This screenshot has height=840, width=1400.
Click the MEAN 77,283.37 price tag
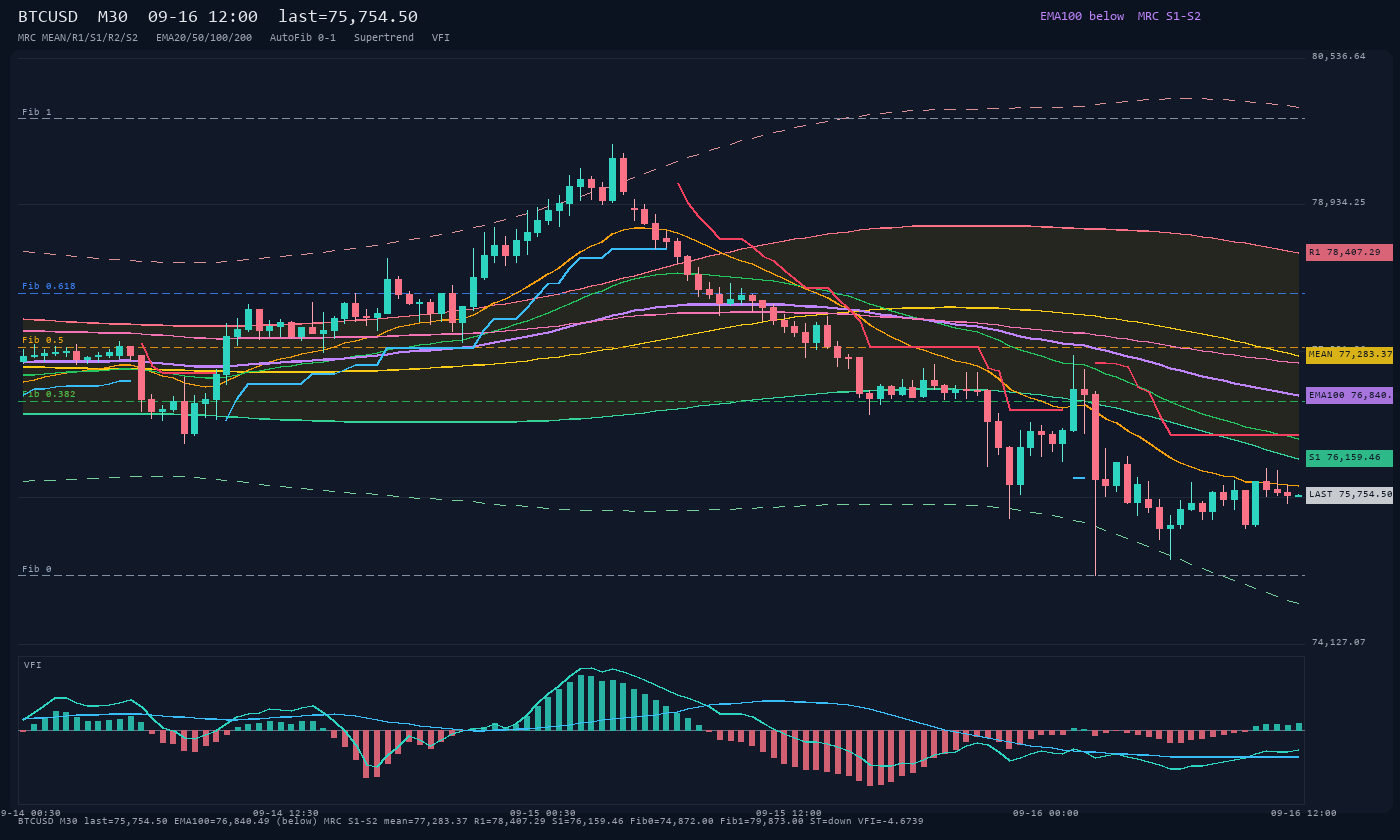click(1349, 355)
